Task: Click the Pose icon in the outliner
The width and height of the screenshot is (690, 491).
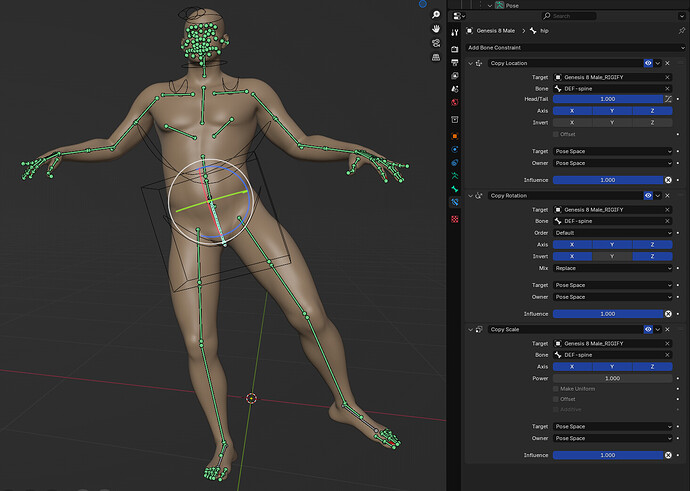Action: (x=499, y=5)
